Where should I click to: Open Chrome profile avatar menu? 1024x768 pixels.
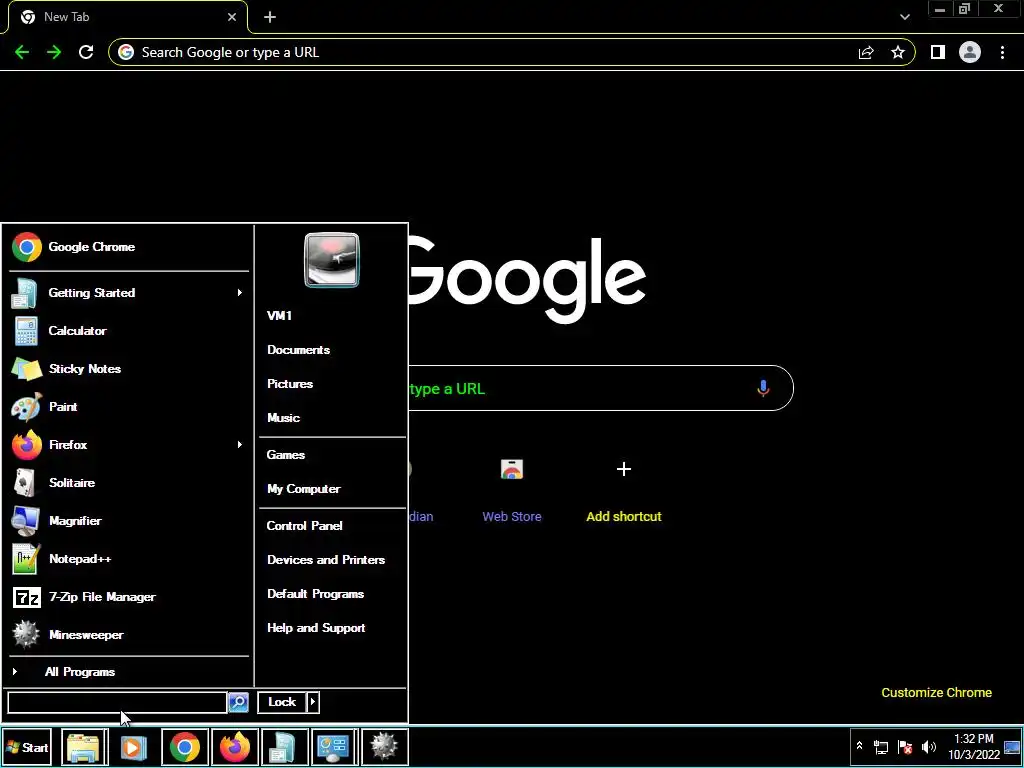point(970,52)
